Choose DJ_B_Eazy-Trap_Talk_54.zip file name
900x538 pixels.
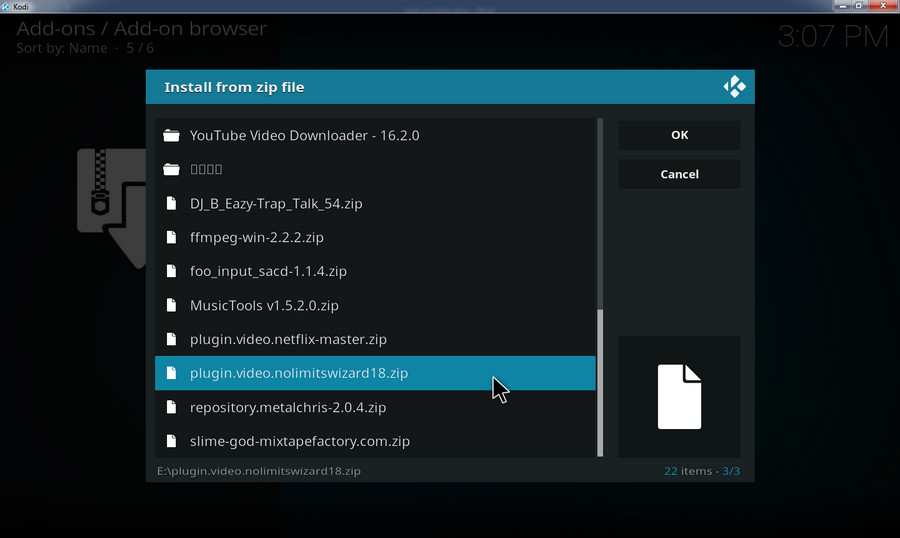pos(276,203)
